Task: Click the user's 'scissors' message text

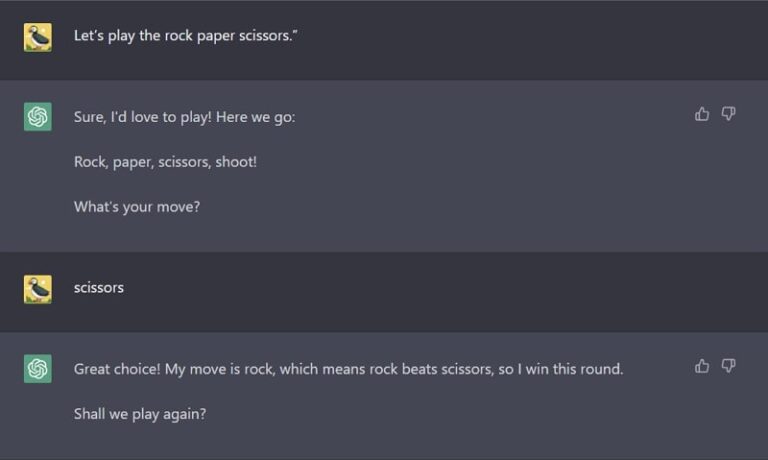Action: coord(99,288)
